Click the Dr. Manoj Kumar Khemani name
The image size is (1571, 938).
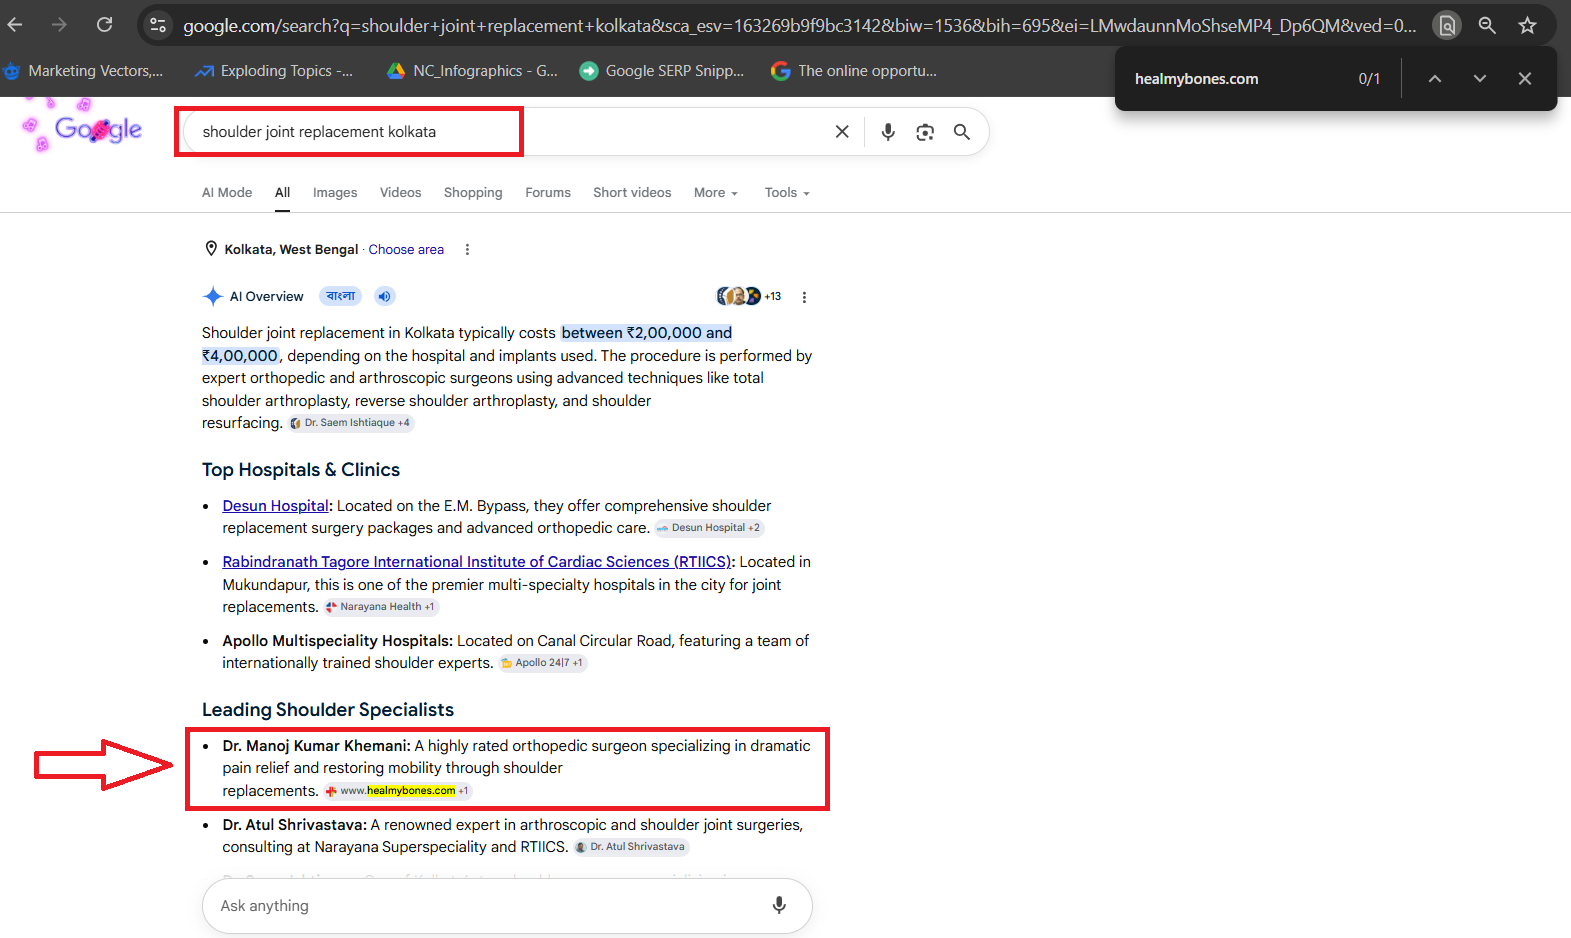click(316, 746)
